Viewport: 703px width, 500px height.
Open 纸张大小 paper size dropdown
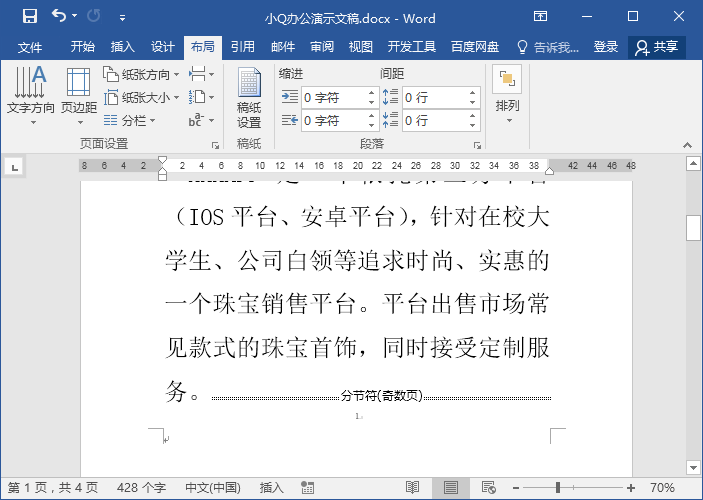click(x=141, y=97)
